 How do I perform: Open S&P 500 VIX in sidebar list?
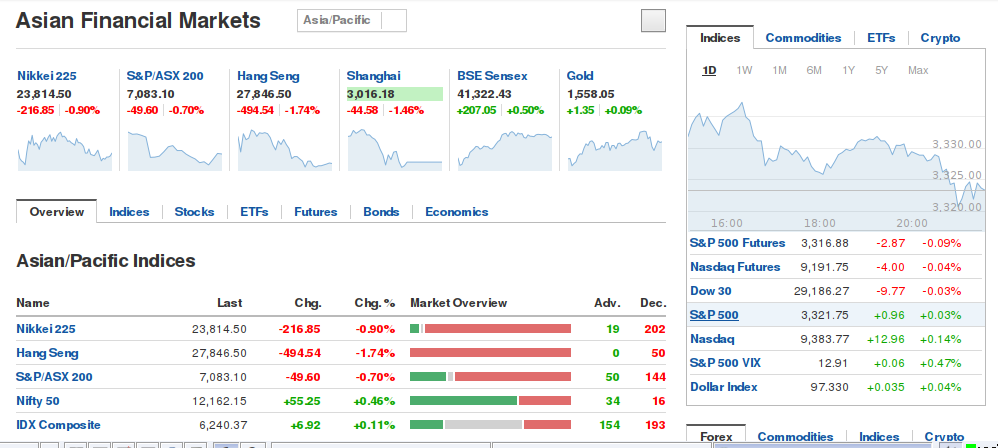coord(725,363)
